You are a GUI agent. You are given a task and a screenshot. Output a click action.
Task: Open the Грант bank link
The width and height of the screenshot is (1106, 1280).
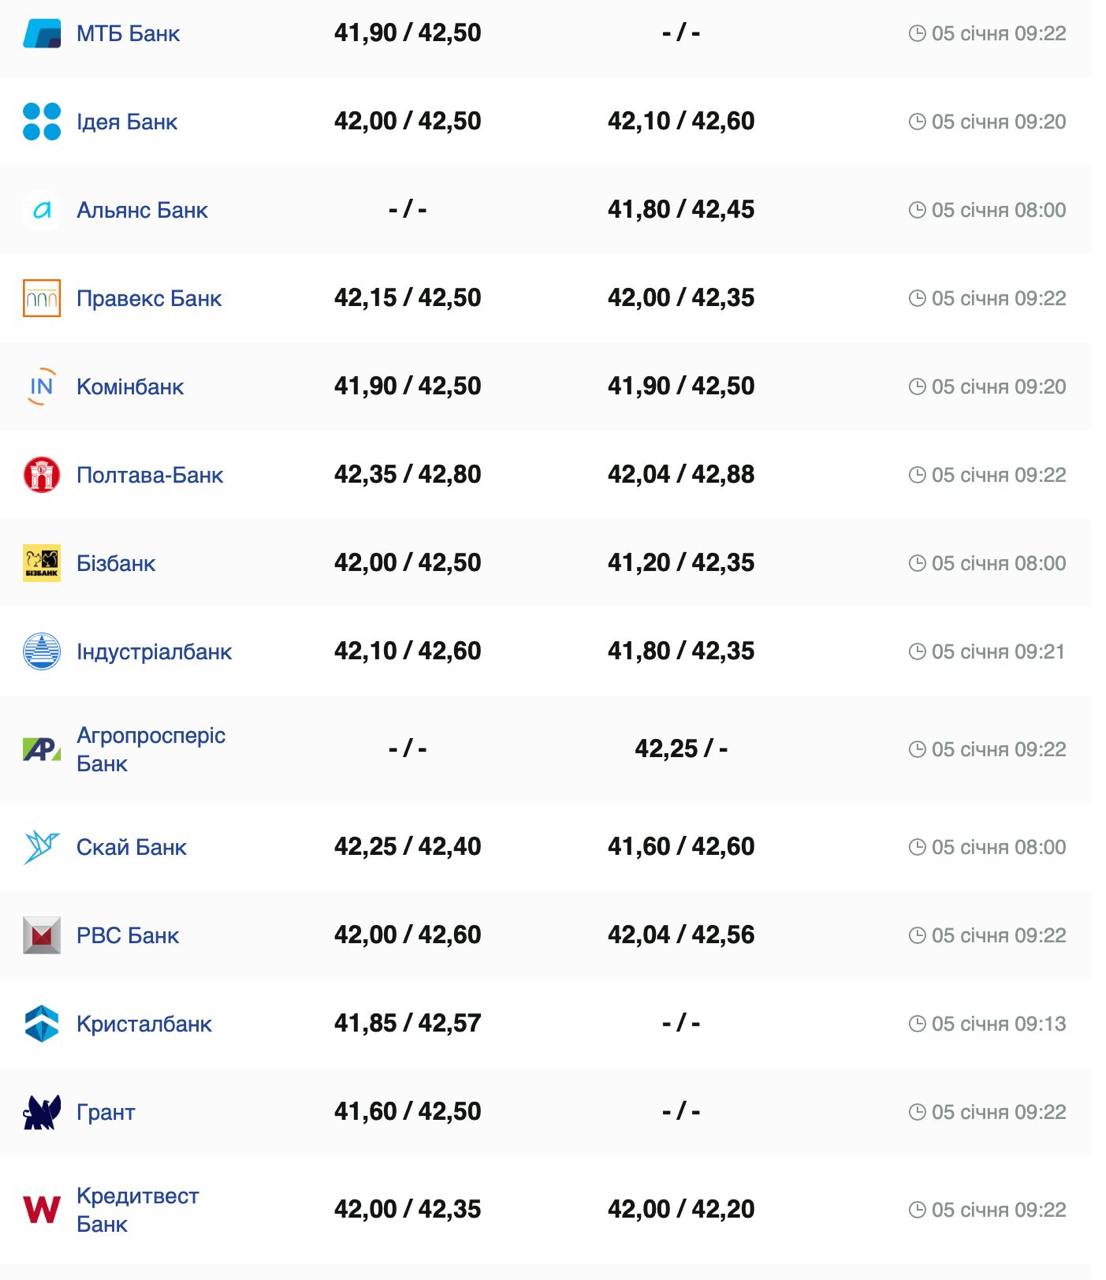click(x=106, y=1112)
